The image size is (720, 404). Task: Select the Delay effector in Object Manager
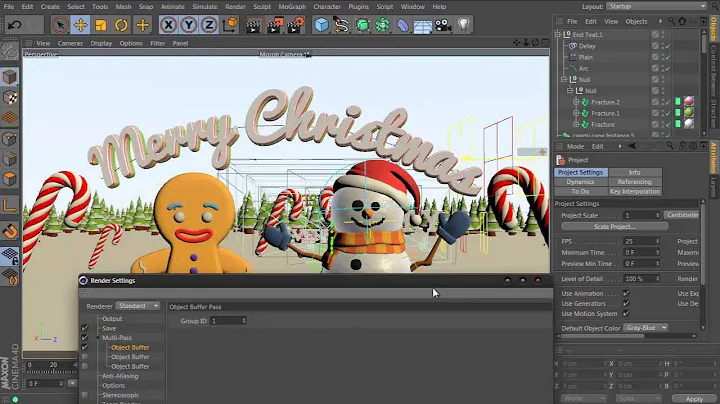tap(587, 46)
